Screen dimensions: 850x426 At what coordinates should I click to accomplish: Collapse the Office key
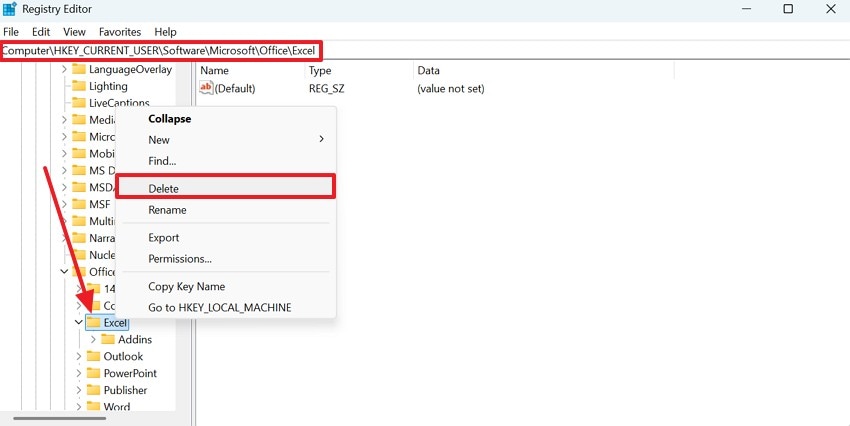pos(64,272)
